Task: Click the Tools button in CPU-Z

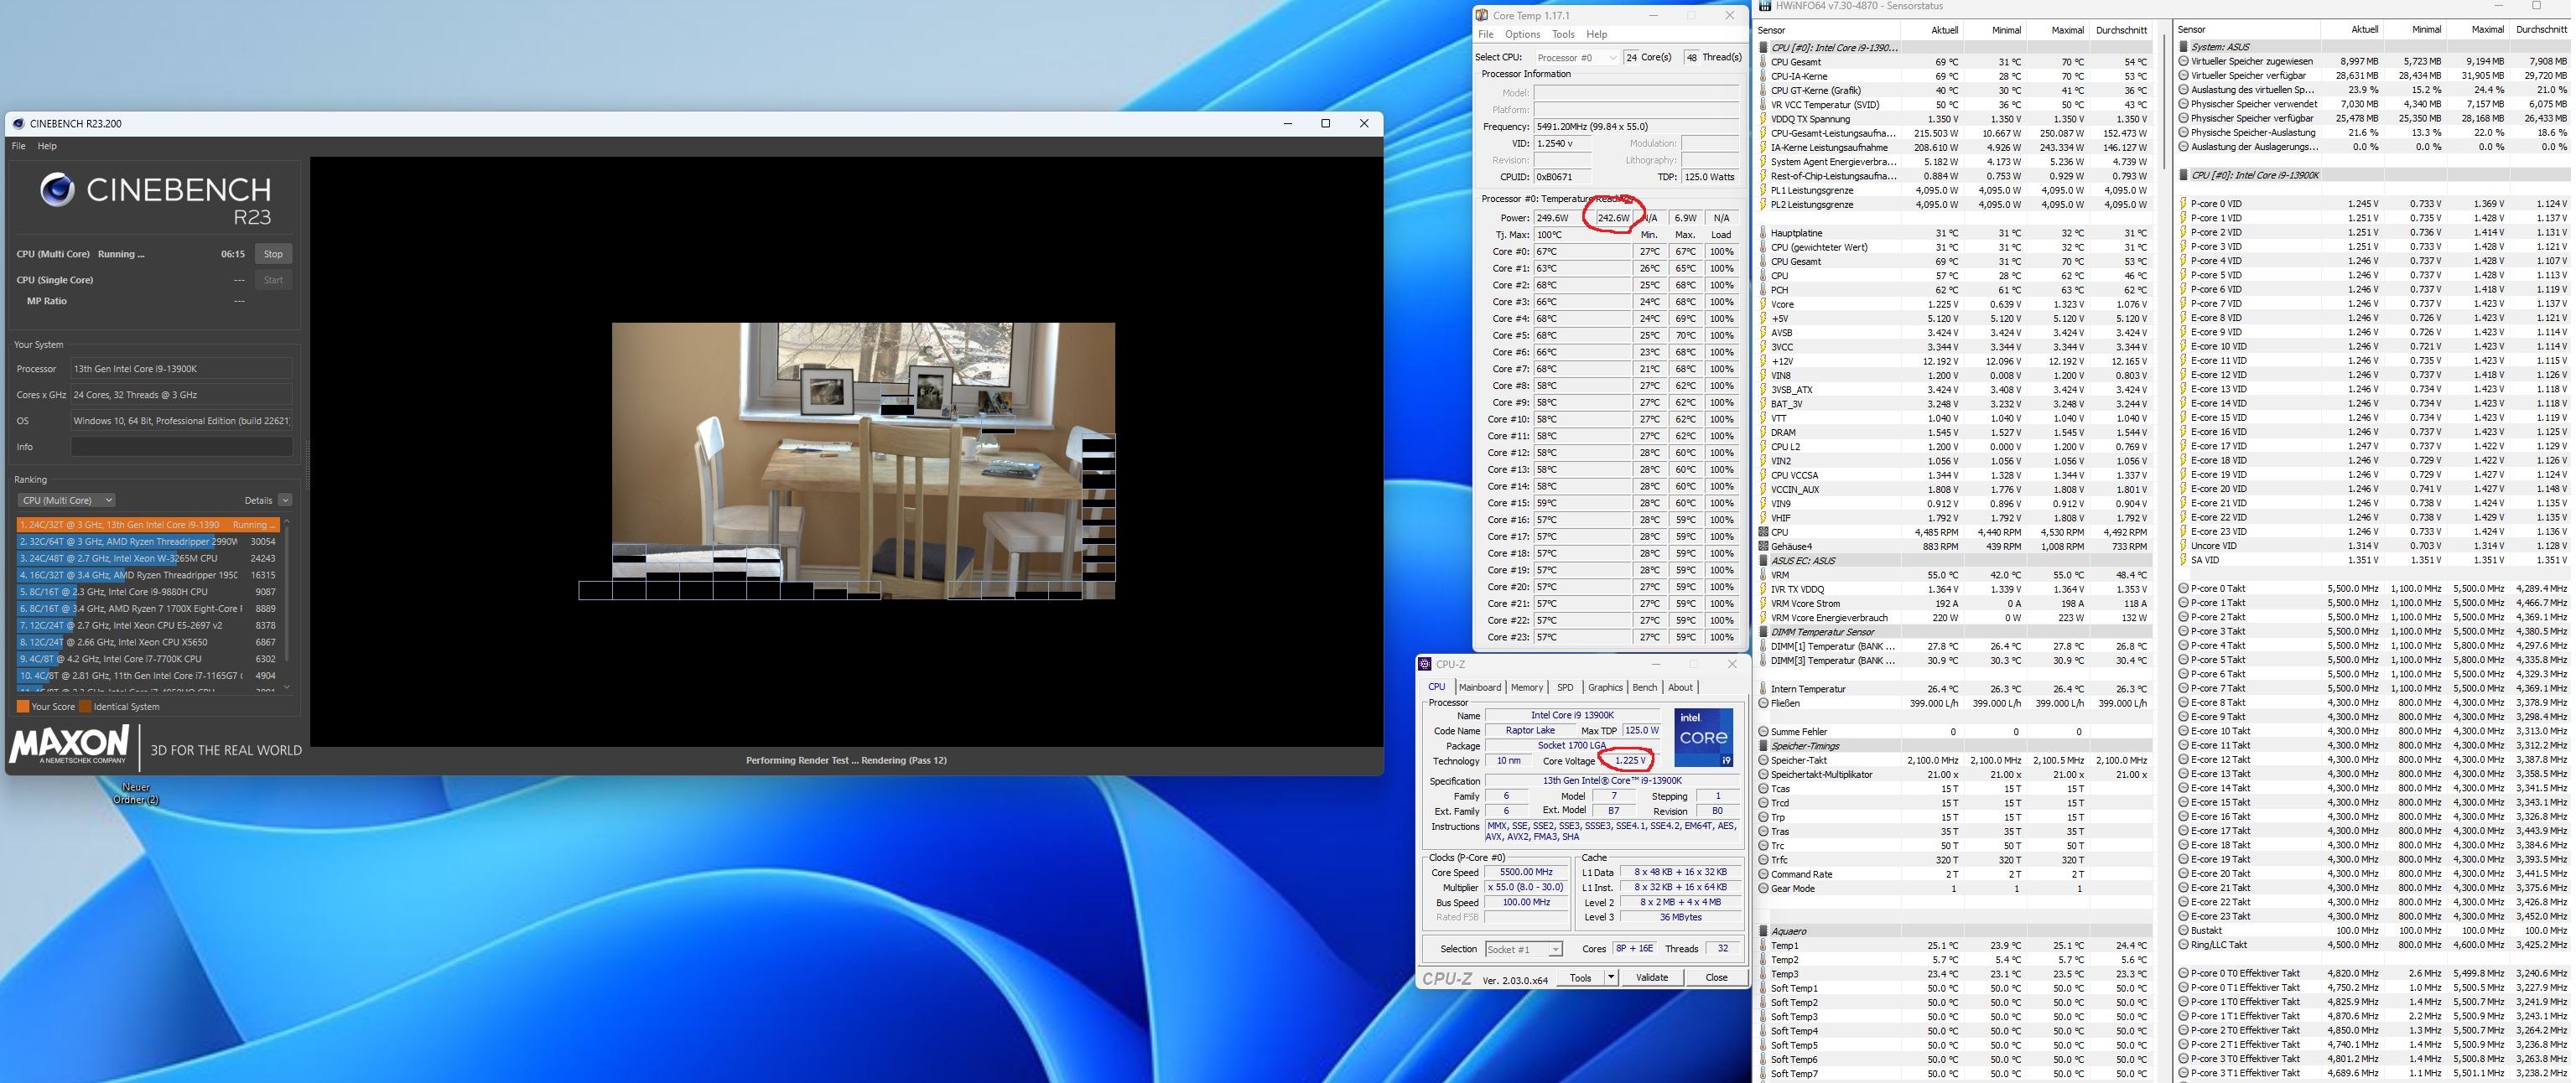Action: tap(1580, 977)
